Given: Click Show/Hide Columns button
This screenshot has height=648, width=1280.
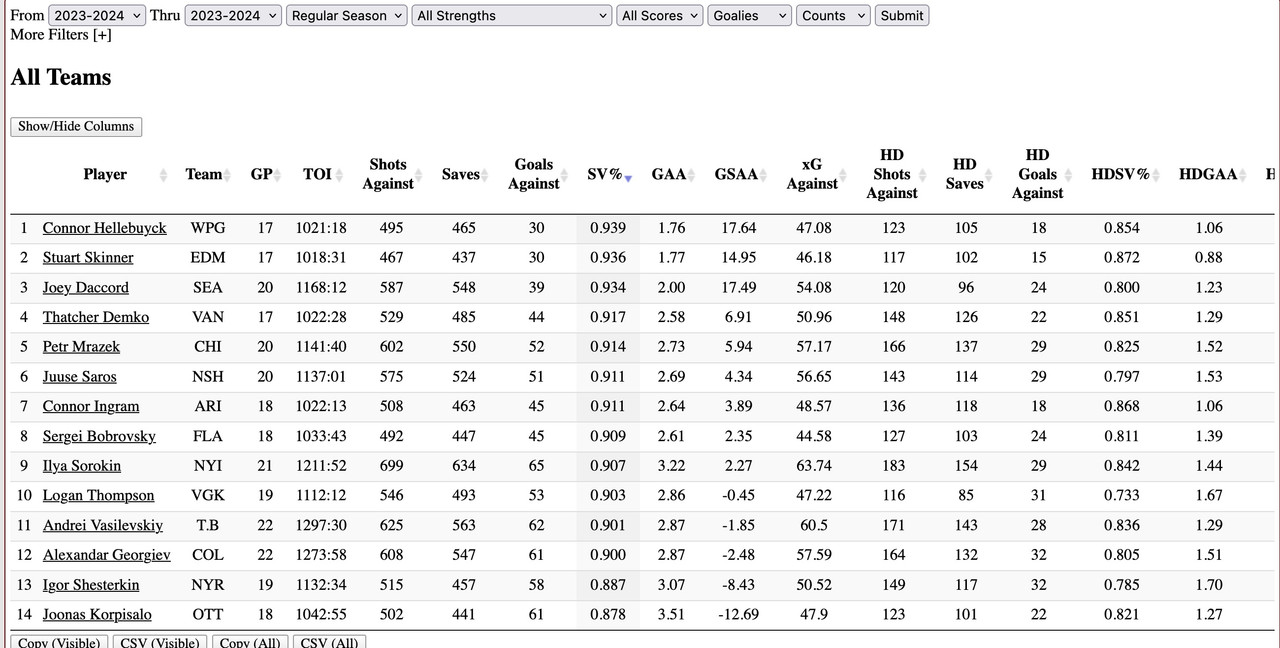Looking at the screenshot, I should point(76,126).
